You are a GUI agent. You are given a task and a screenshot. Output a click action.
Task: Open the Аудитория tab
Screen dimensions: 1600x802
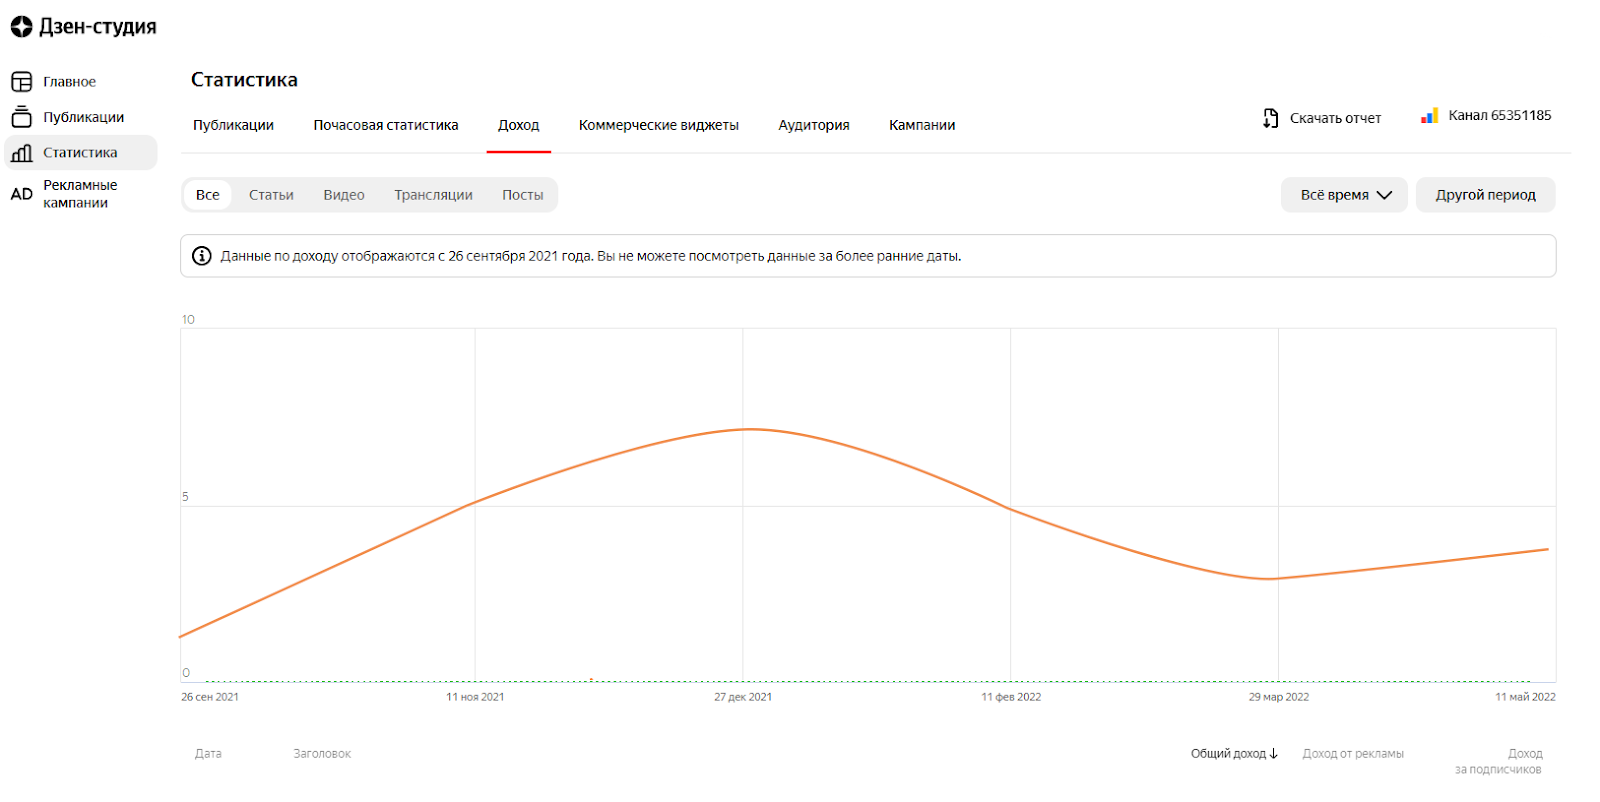813,125
